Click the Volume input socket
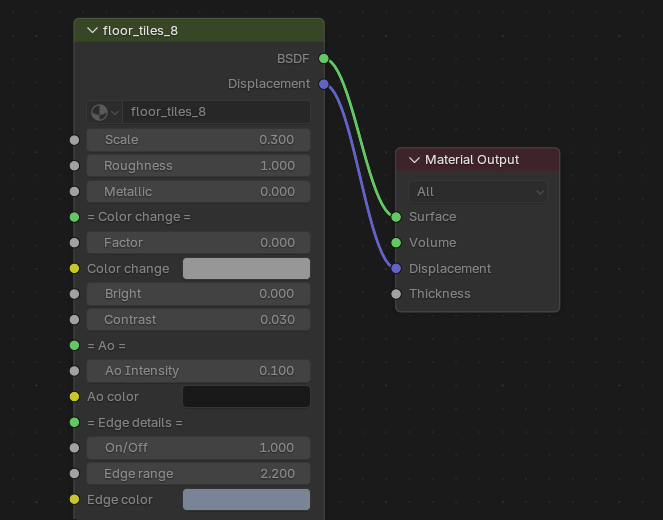Viewport: 663px width, 520px height. [396, 243]
